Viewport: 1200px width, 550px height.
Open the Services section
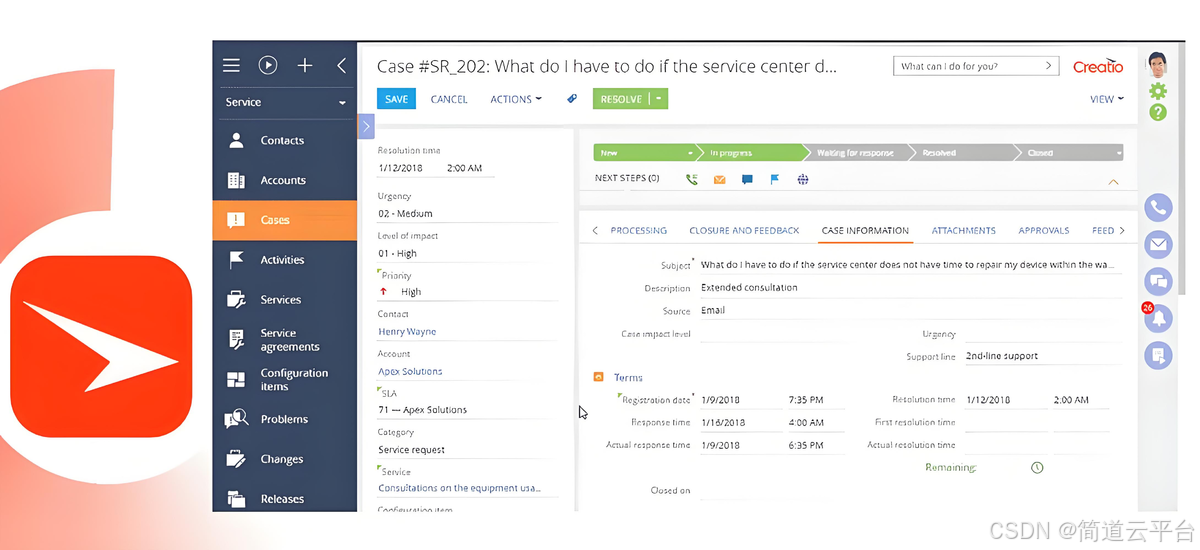[285, 300]
